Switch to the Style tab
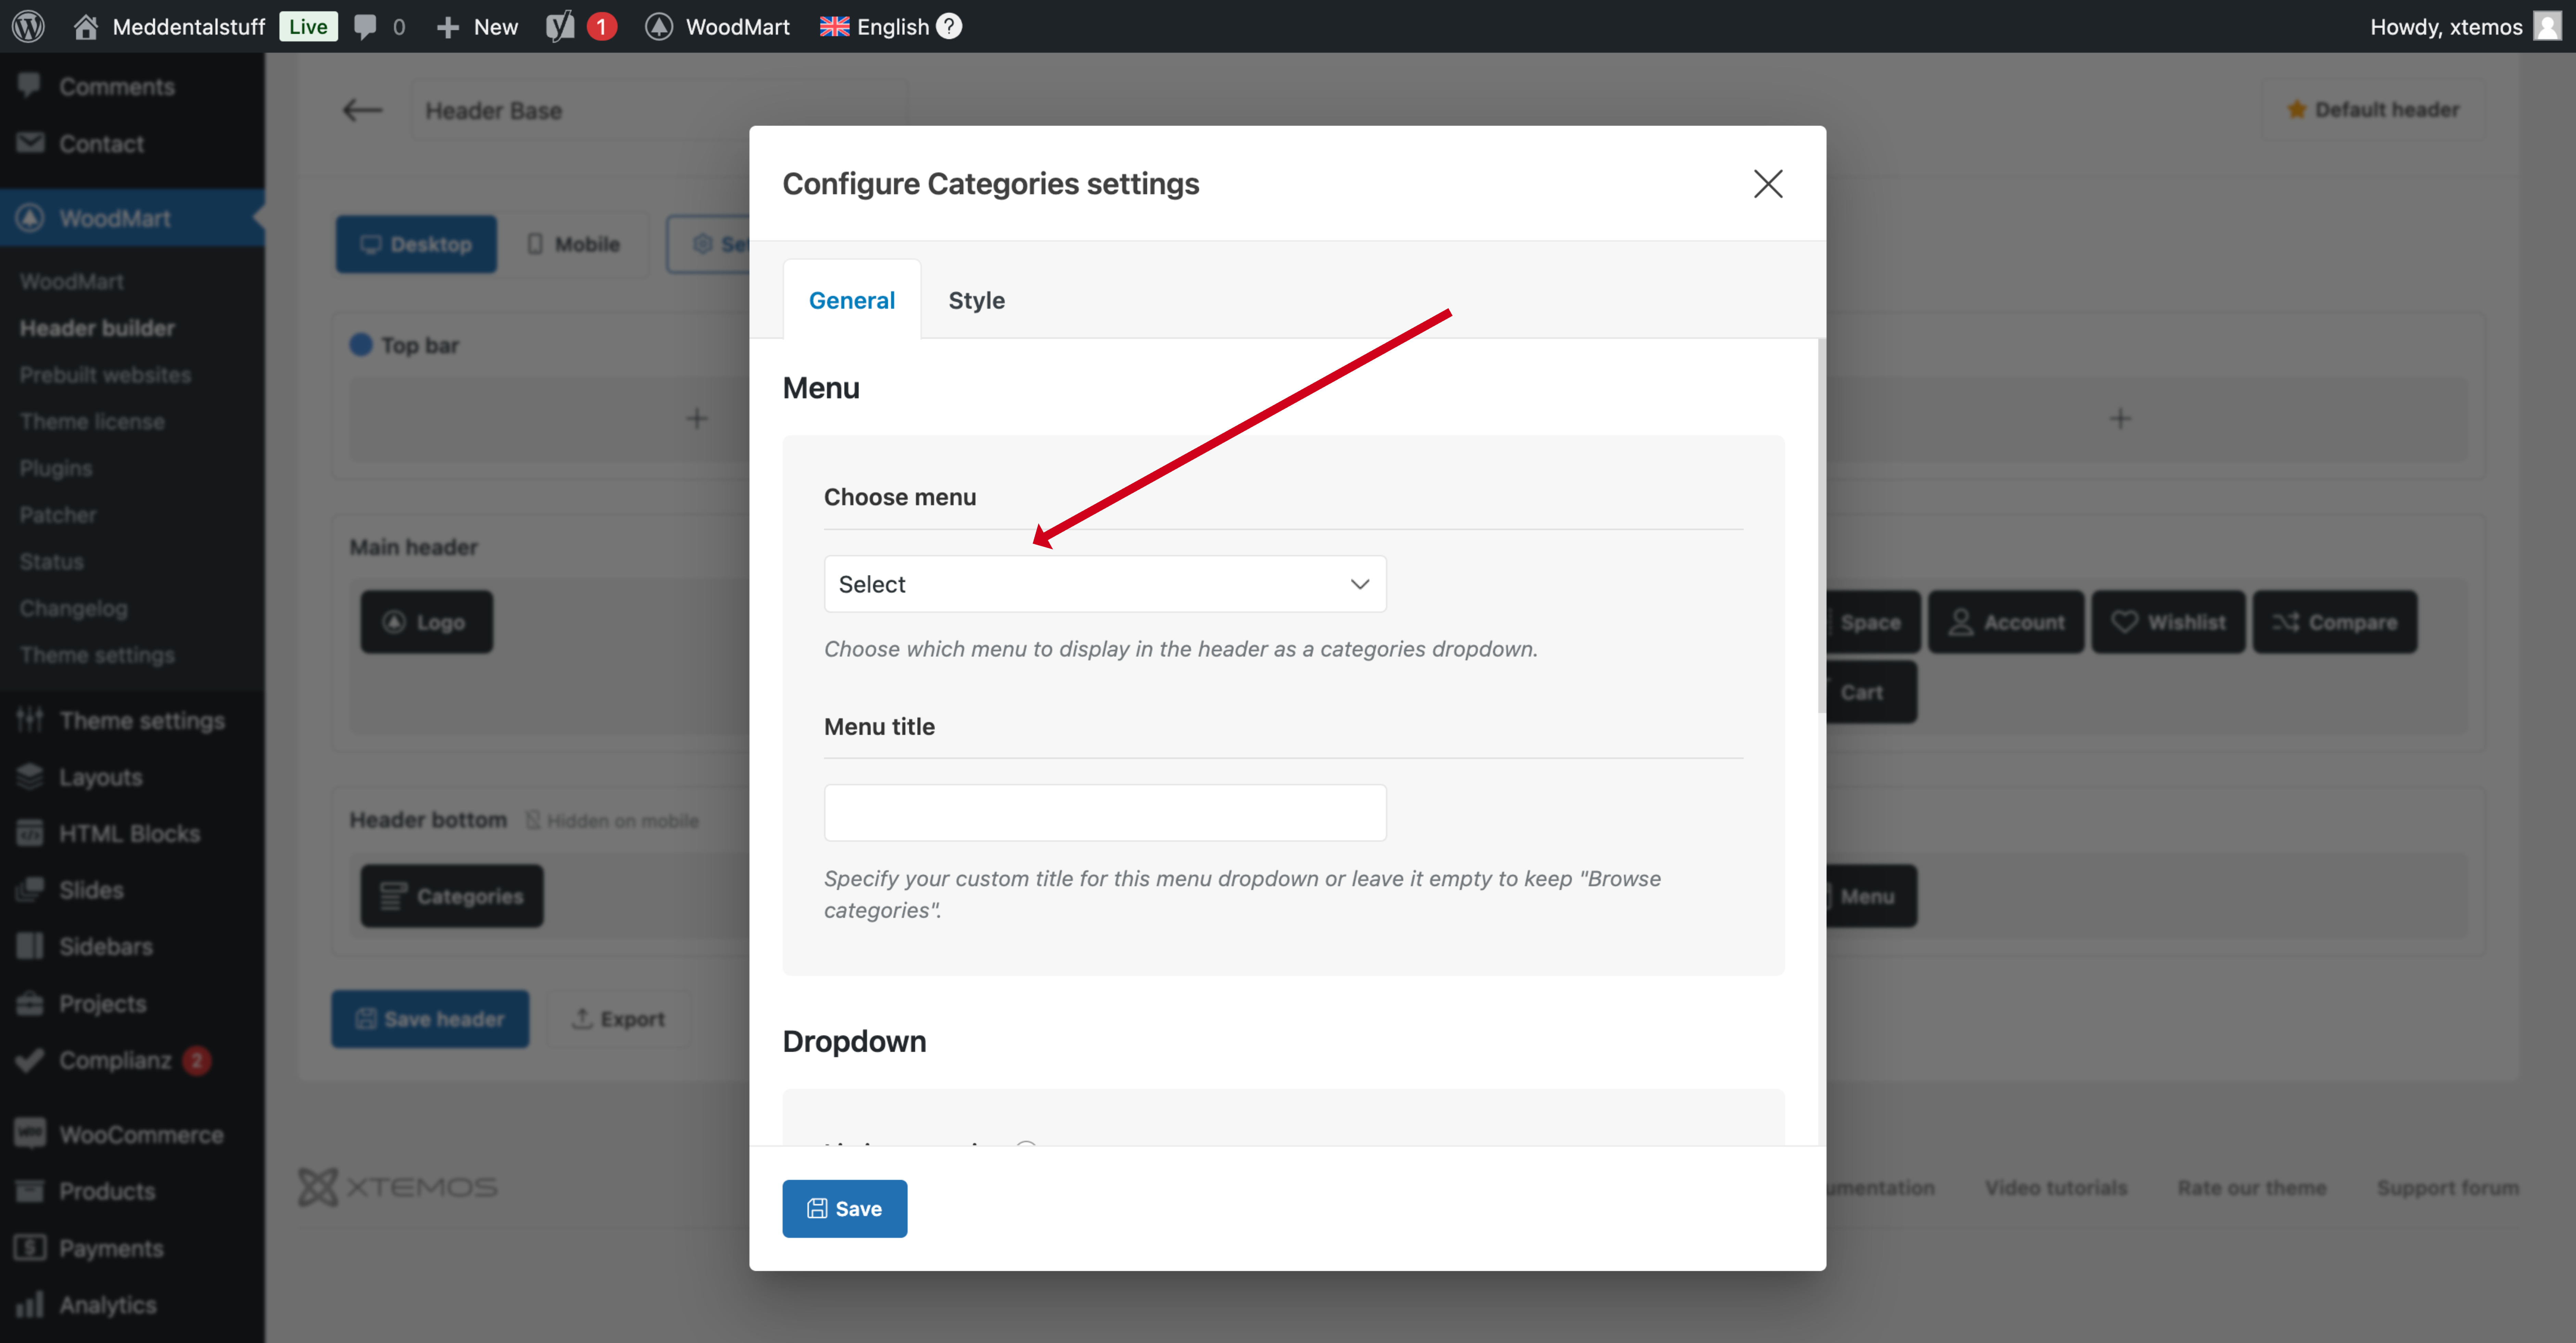Image resolution: width=2576 pixels, height=1343 pixels. (x=977, y=300)
